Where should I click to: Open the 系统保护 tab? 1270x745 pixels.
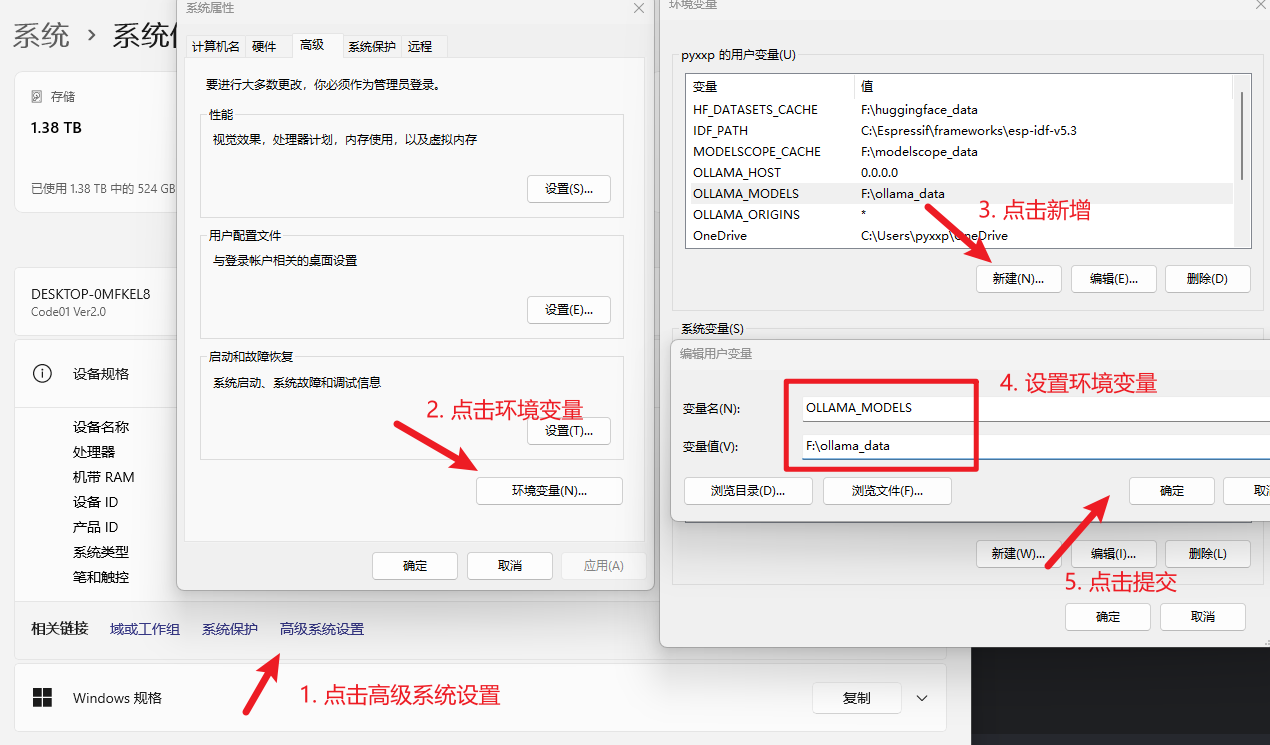pos(372,46)
